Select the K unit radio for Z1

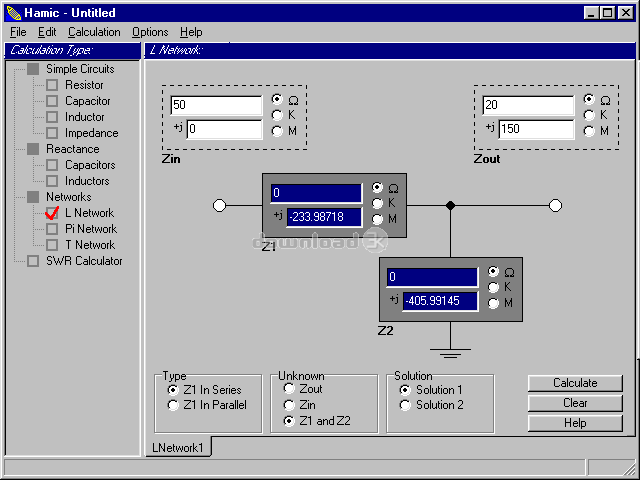[377, 203]
